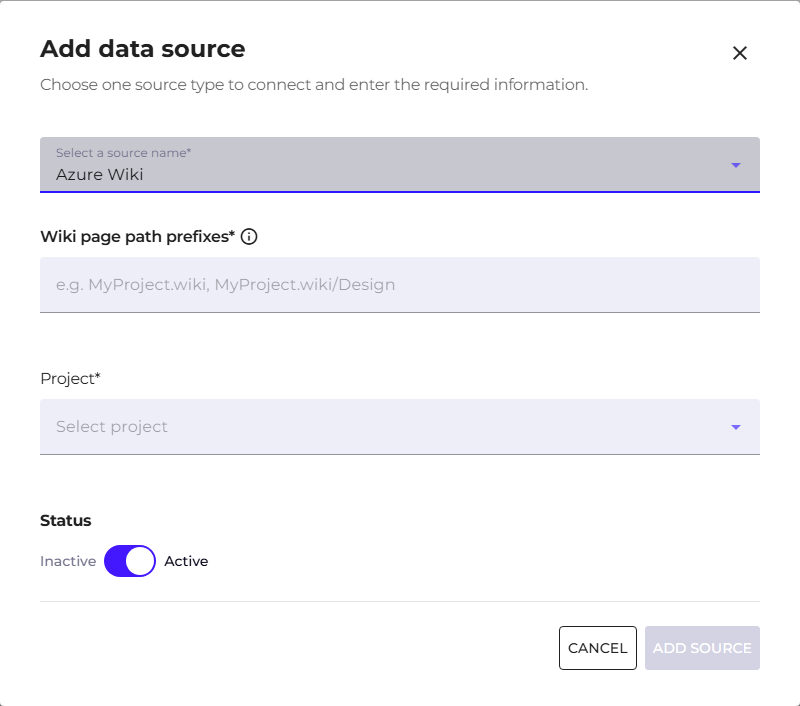Click the Cancel button
The height and width of the screenshot is (706, 800).
597,648
